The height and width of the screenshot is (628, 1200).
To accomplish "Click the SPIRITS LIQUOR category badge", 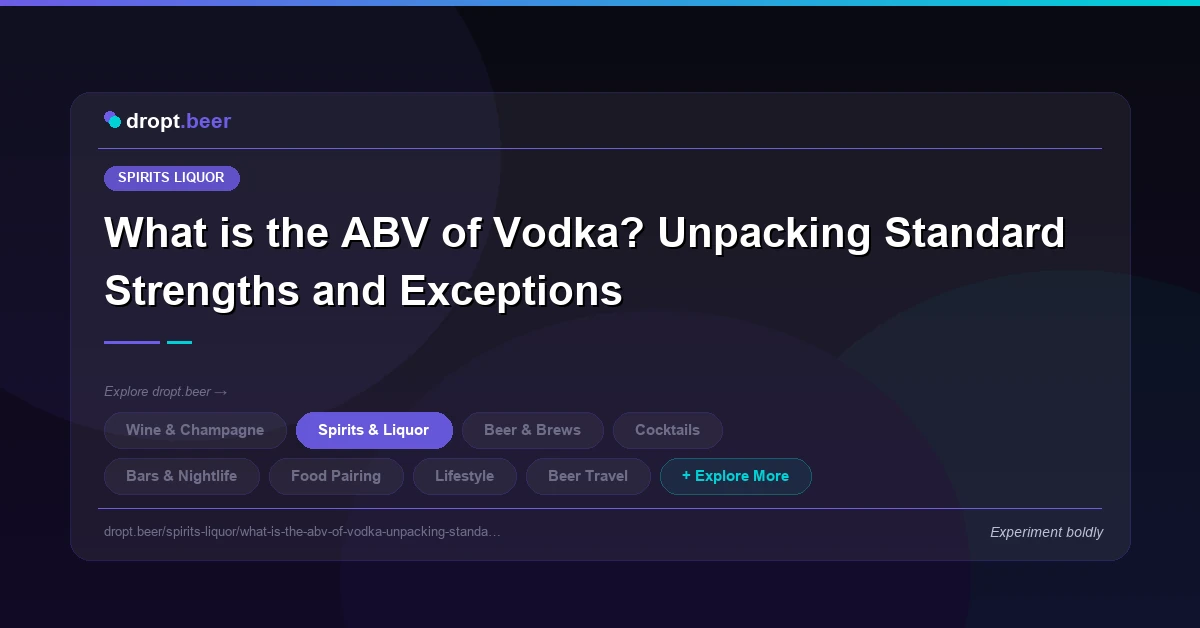I will point(172,178).
